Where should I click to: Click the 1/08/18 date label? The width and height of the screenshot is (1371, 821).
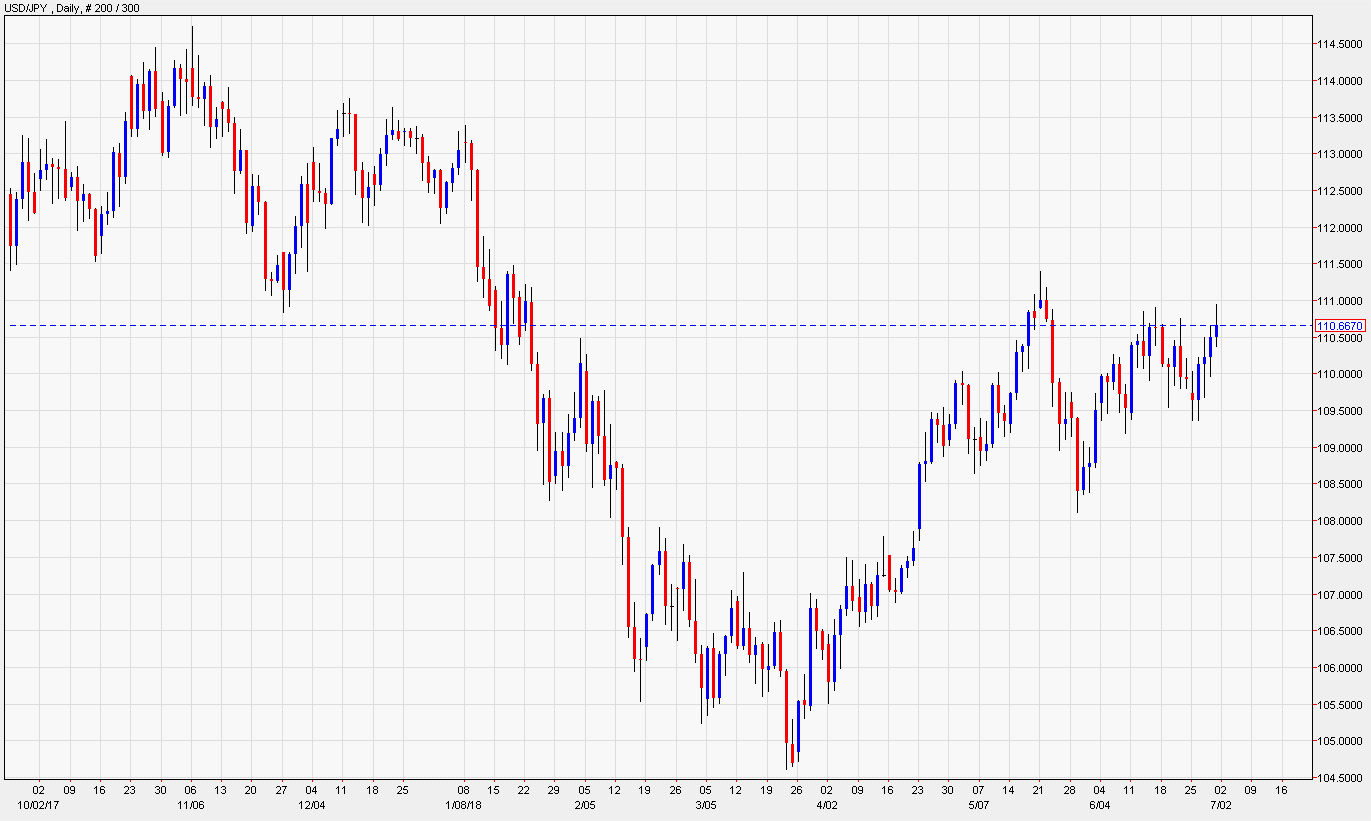click(464, 805)
